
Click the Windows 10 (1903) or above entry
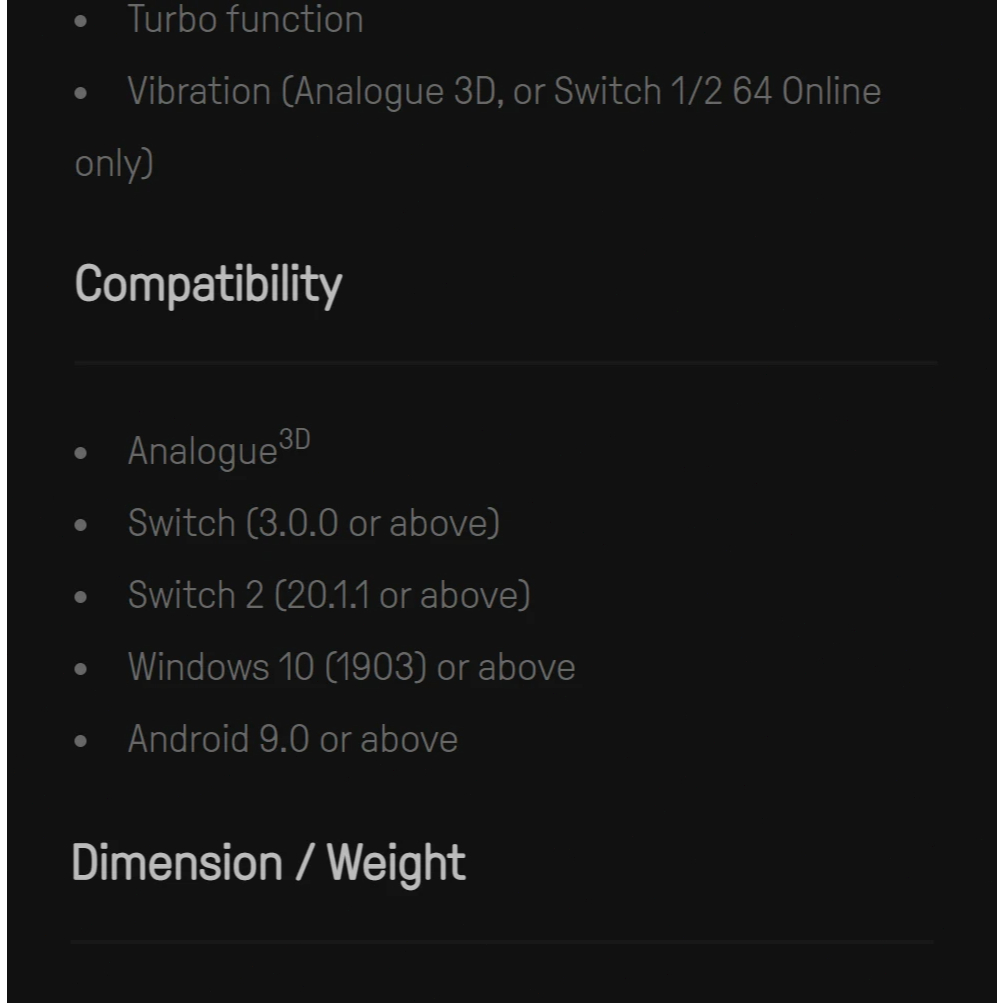tap(351, 667)
